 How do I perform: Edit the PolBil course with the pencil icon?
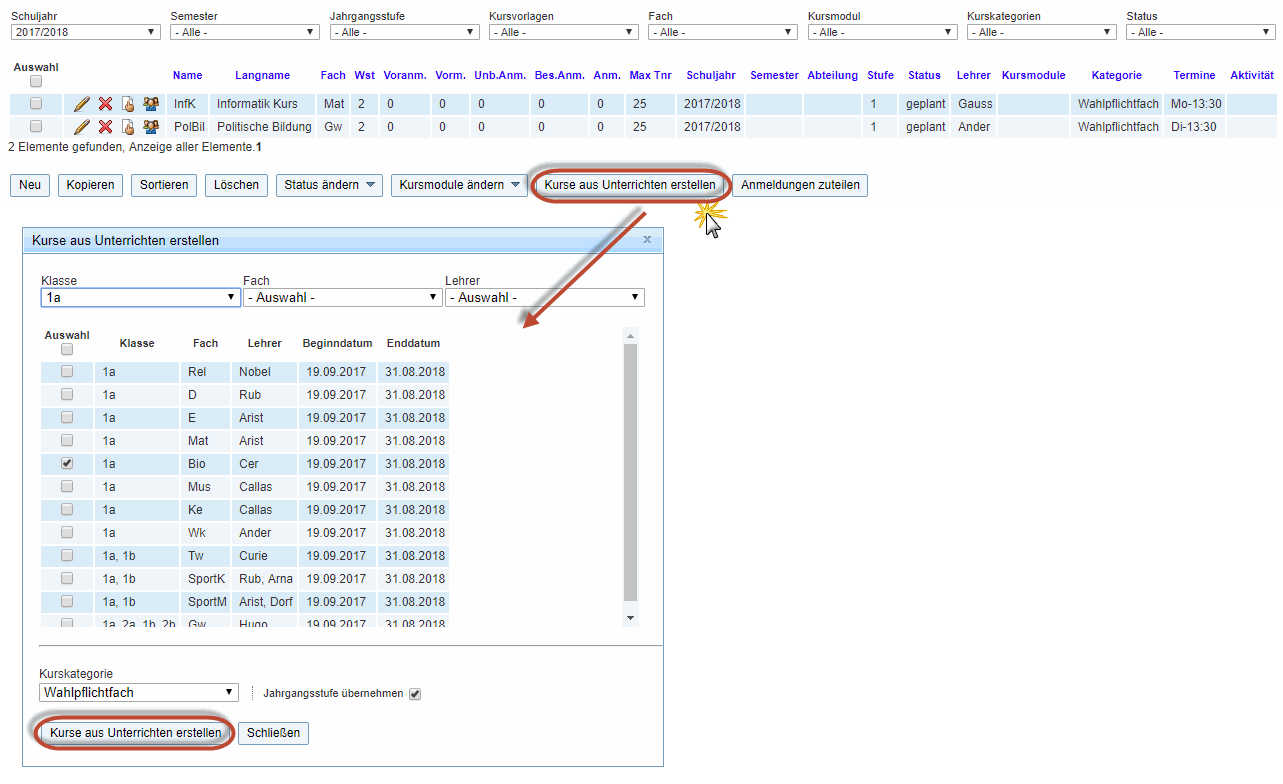[82, 127]
